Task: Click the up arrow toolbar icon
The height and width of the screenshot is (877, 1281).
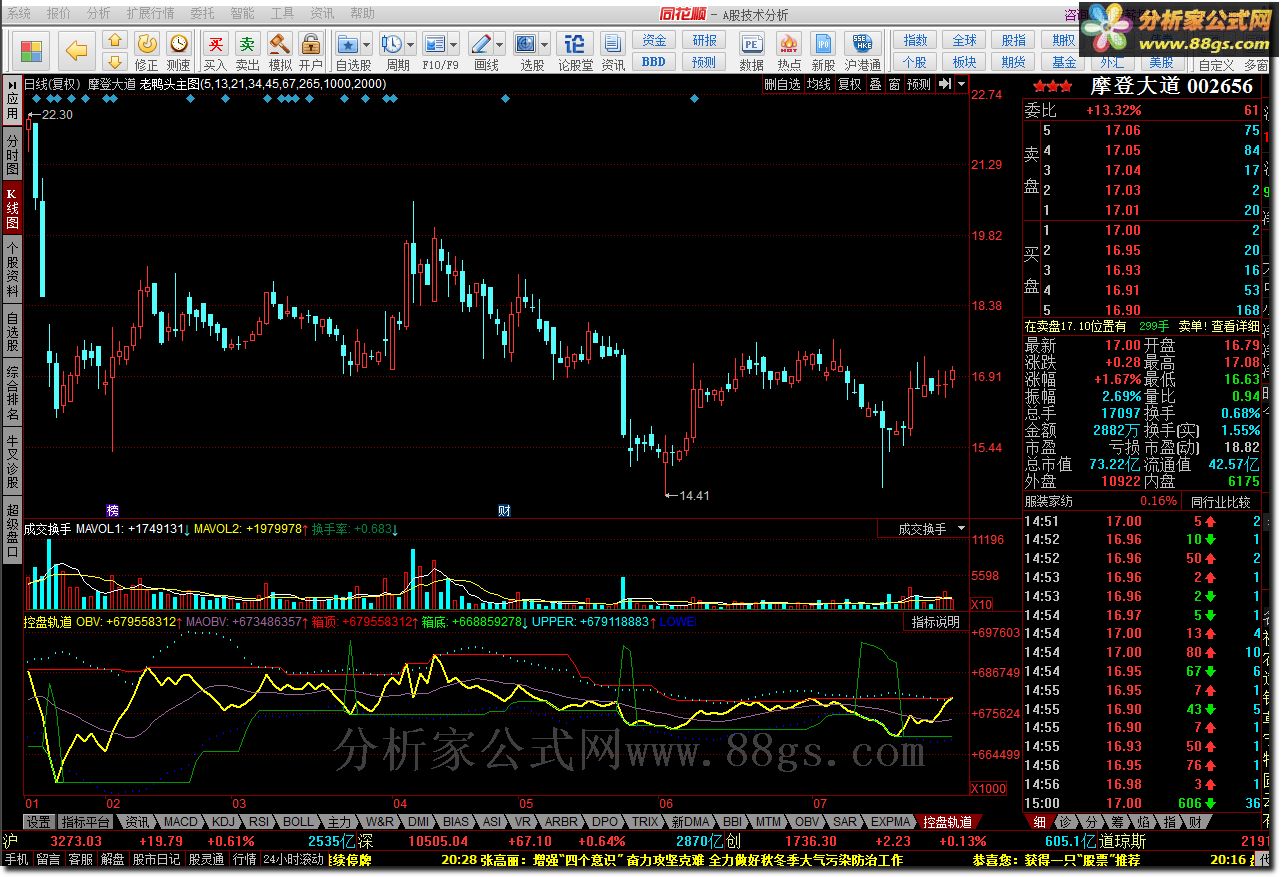Action: click(x=115, y=40)
